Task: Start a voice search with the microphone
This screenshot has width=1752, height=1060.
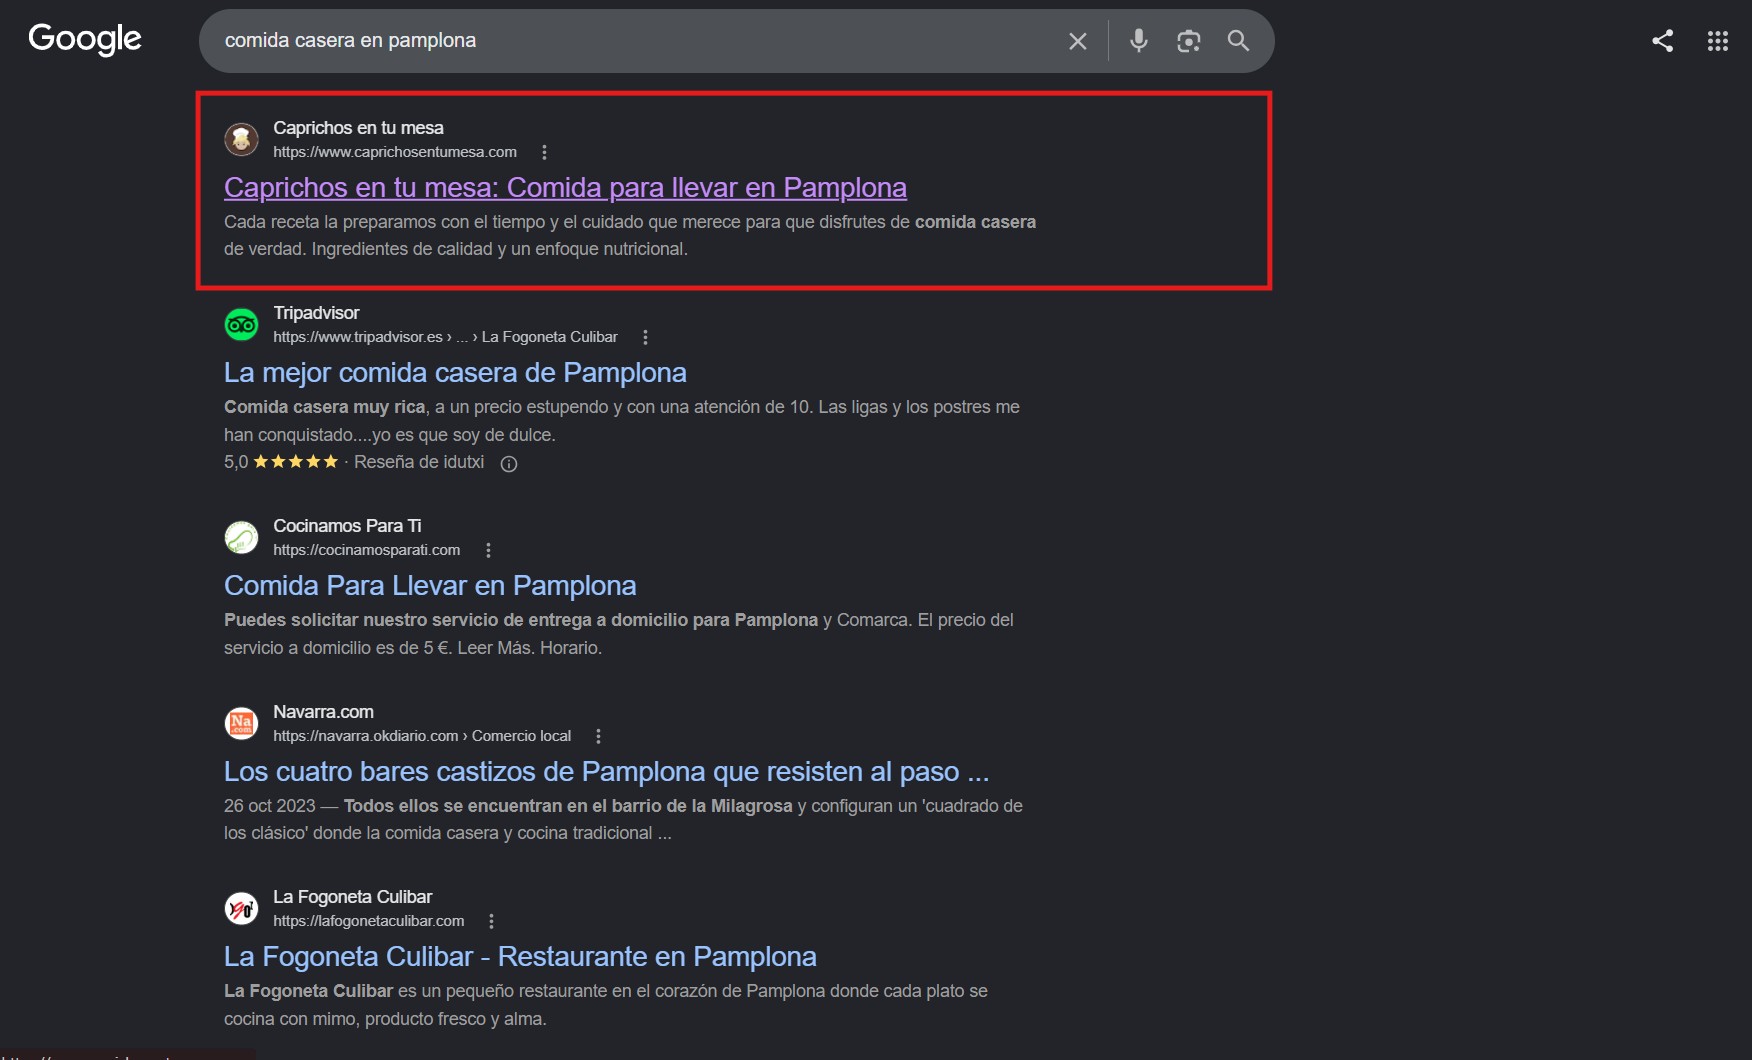Action: click(x=1138, y=41)
